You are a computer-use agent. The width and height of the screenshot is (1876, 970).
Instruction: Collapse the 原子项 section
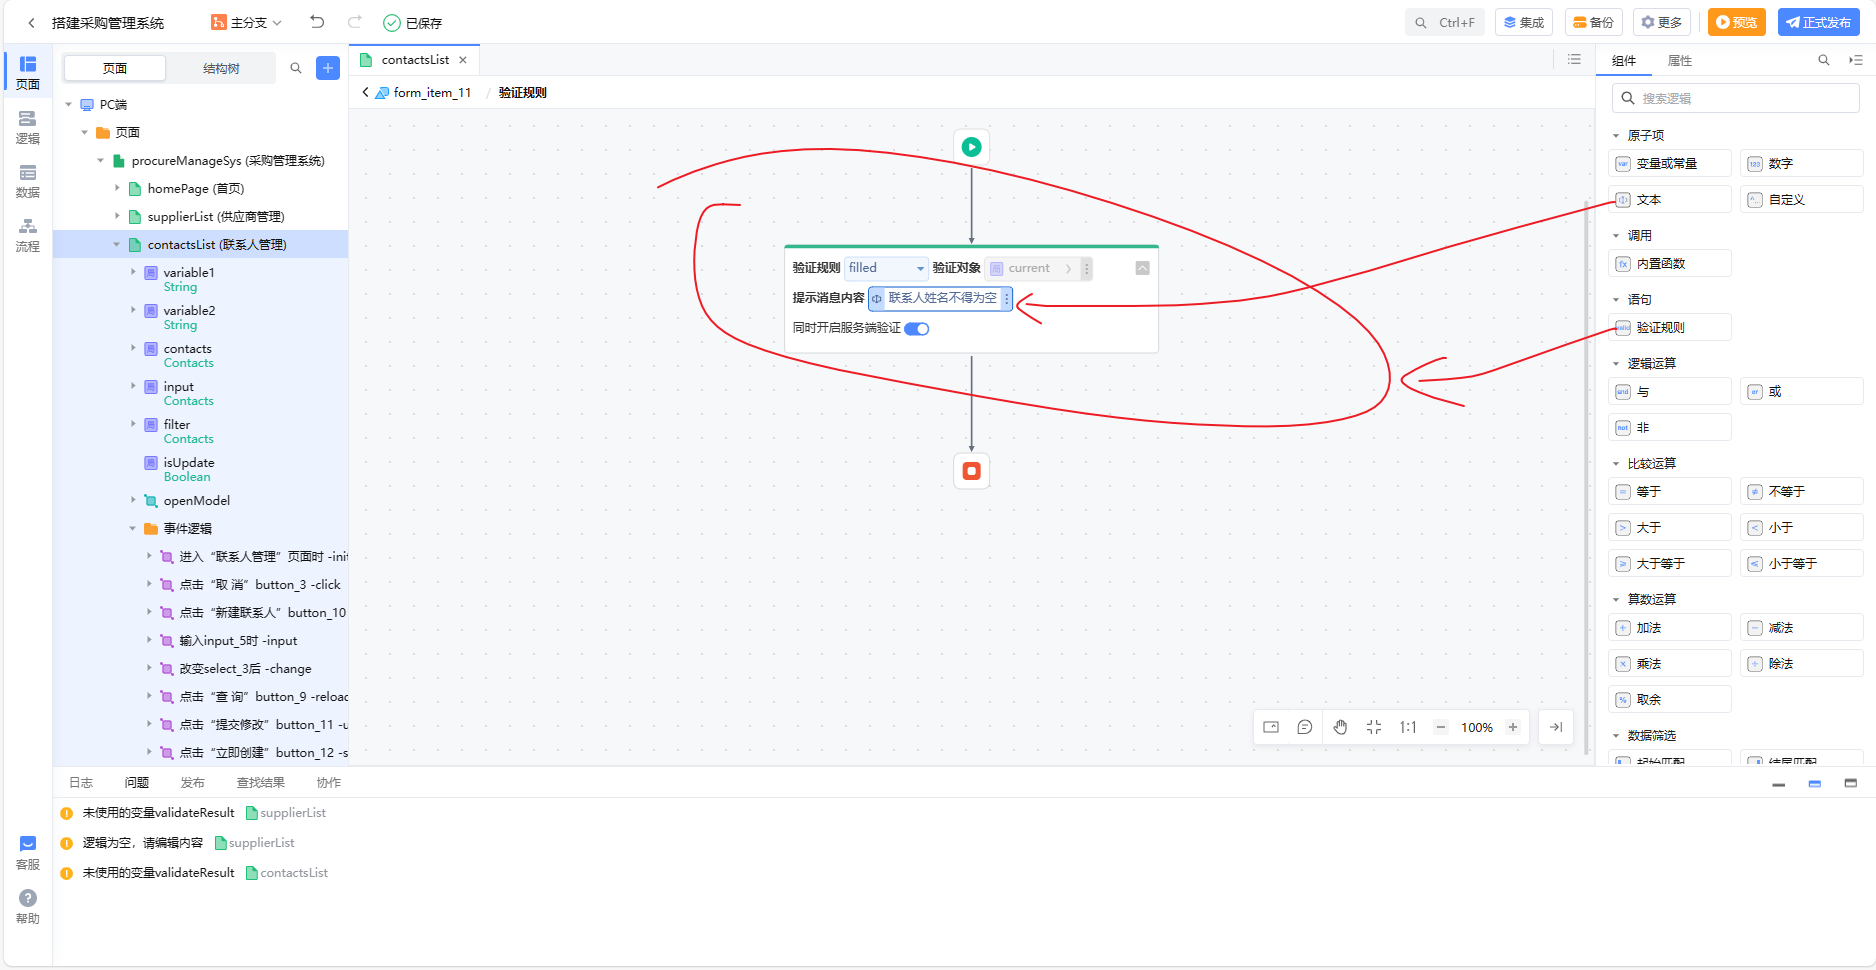click(1616, 136)
